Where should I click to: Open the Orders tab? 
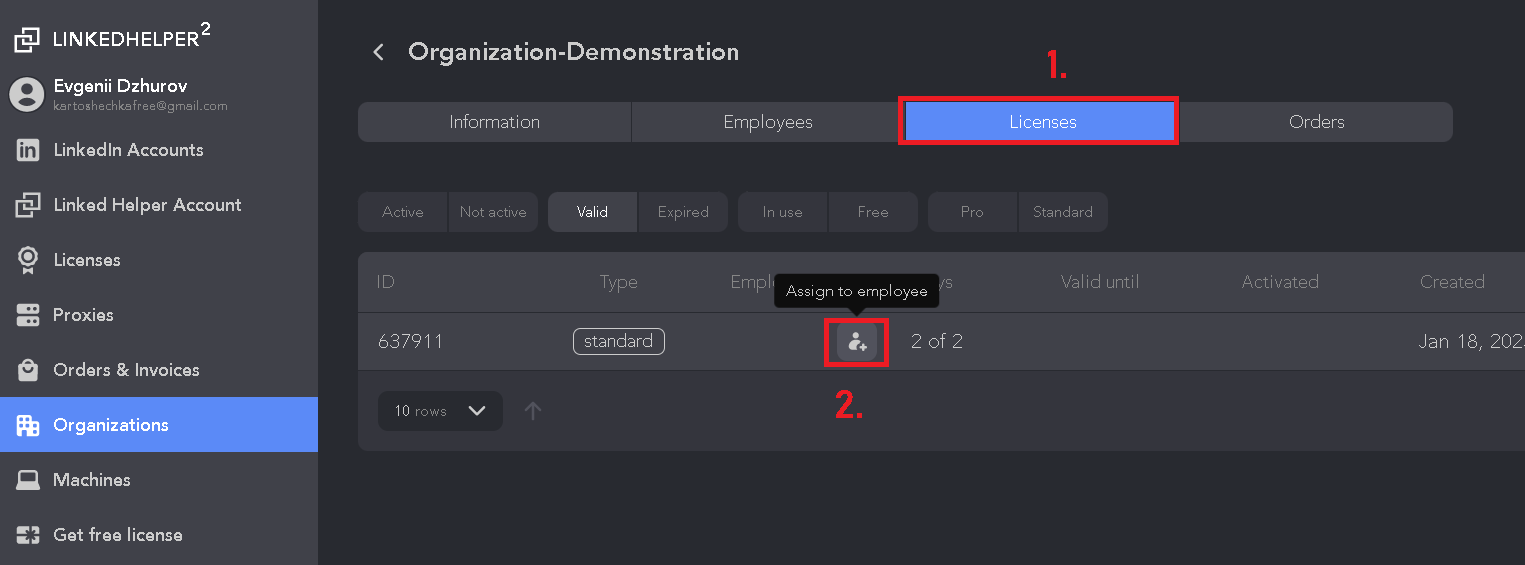[x=1316, y=122]
